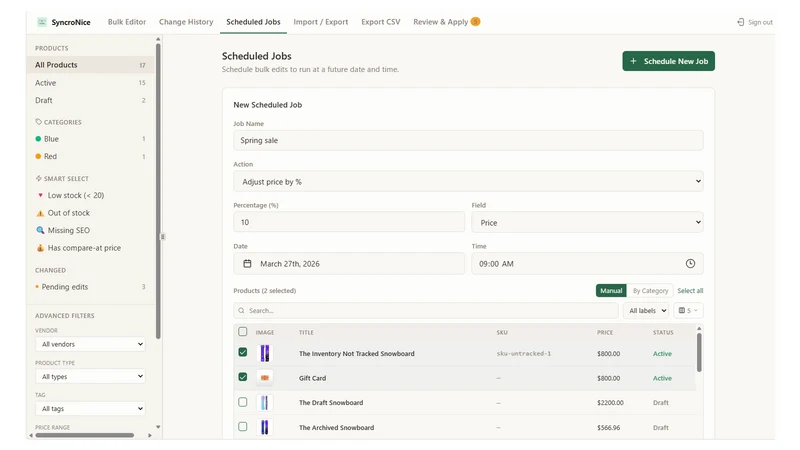Click the price '$566.96'
Image resolution: width=800 pixels, height=450 pixels.
tap(609, 428)
